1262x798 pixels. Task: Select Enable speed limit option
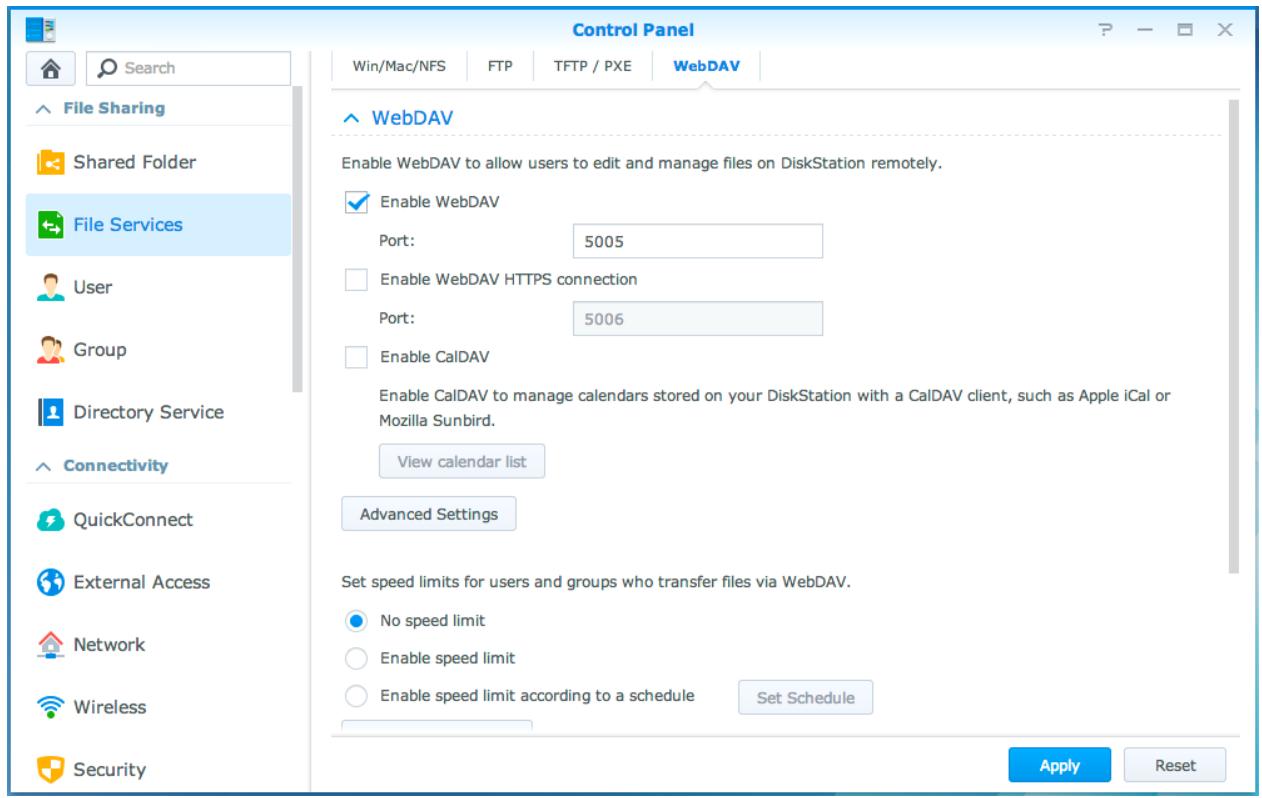click(355, 659)
